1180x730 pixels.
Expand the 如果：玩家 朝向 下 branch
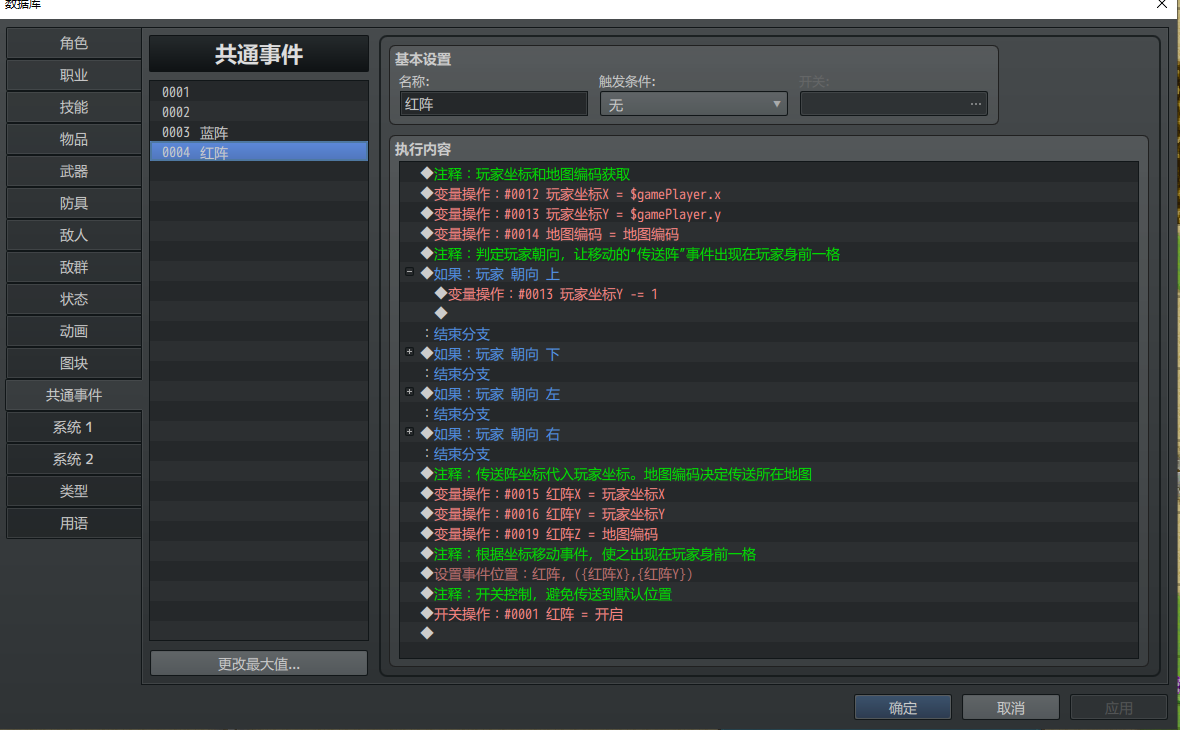(x=409, y=351)
